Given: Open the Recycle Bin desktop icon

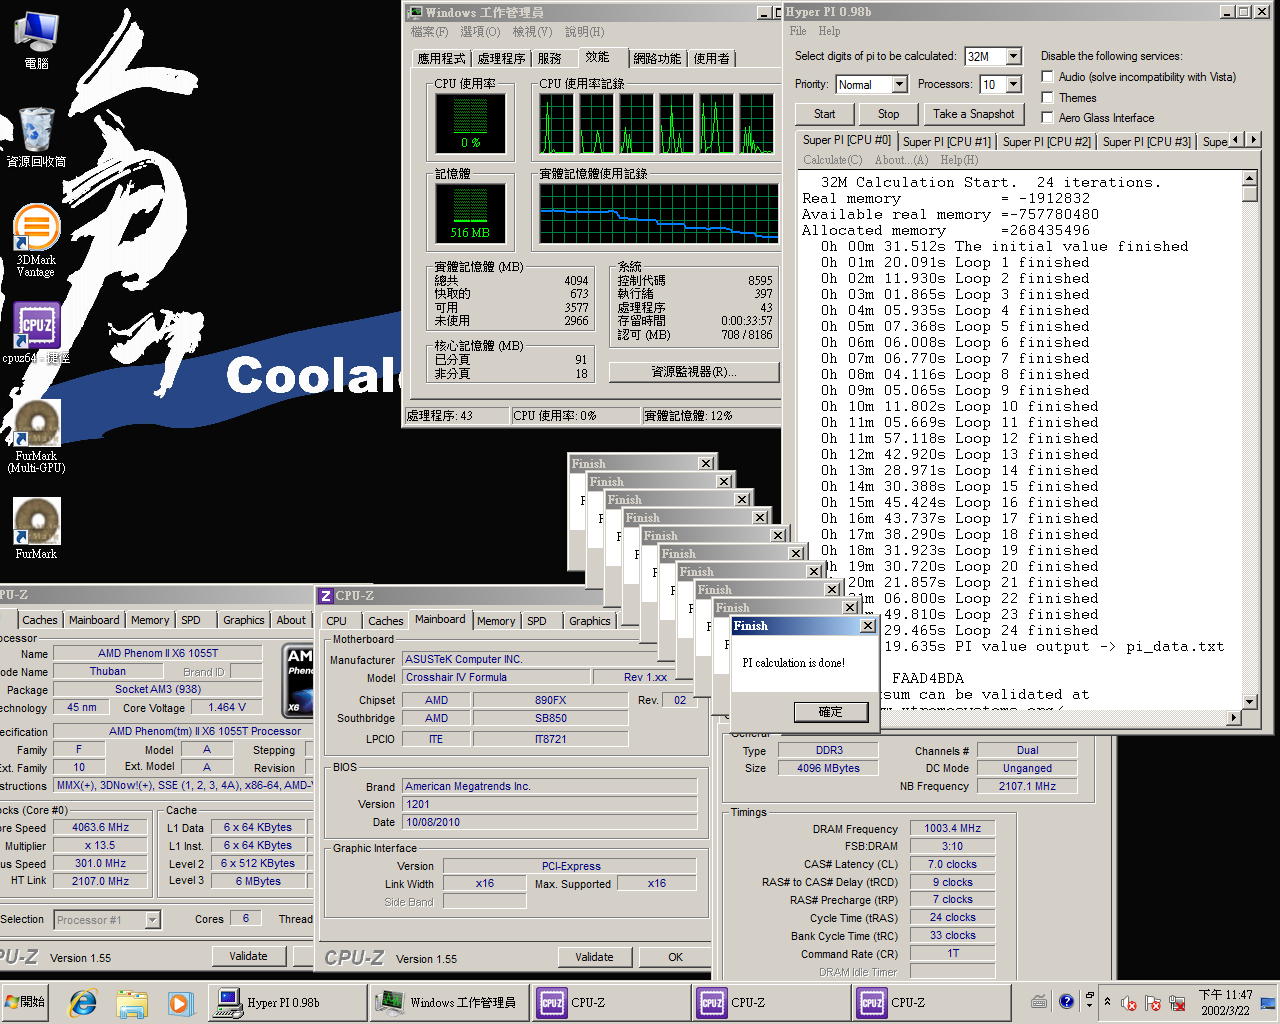Looking at the screenshot, I should point(36,137).
